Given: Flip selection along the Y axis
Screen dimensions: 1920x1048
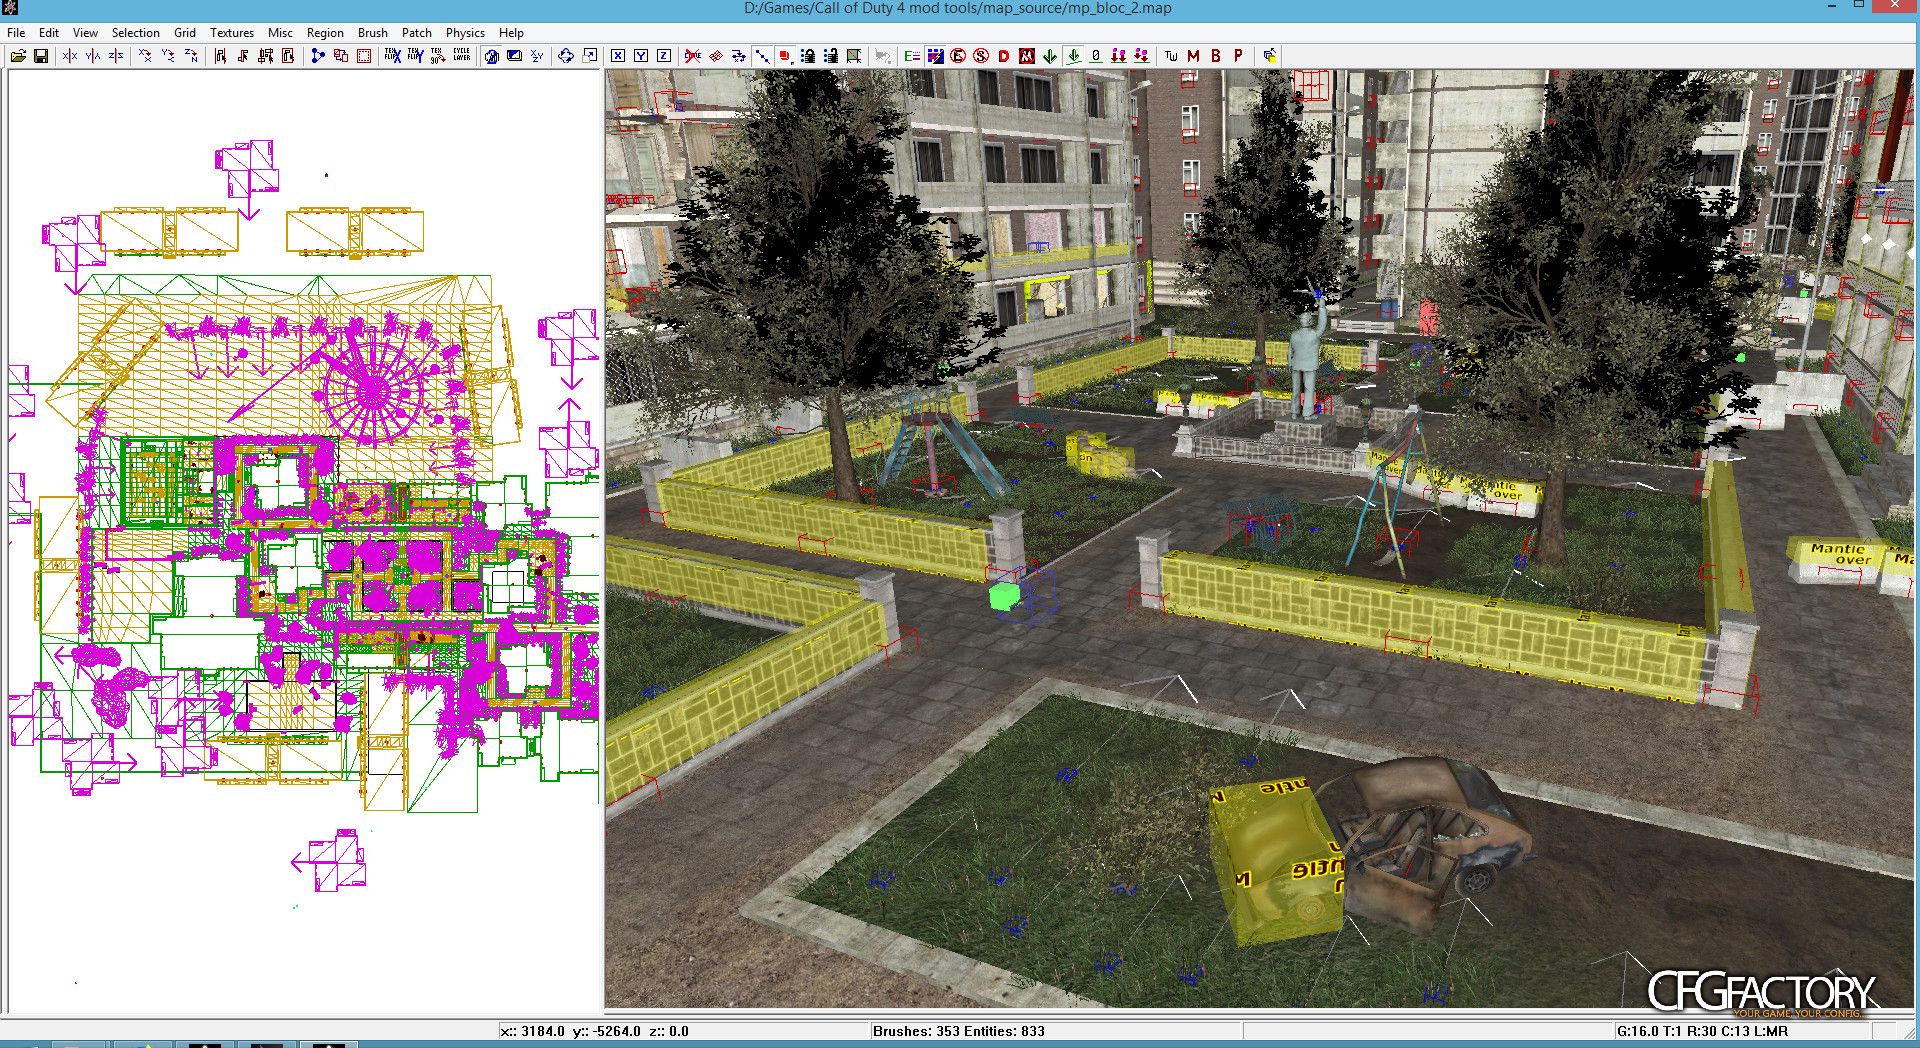Looking at the screenshot, I should point(93,56).
